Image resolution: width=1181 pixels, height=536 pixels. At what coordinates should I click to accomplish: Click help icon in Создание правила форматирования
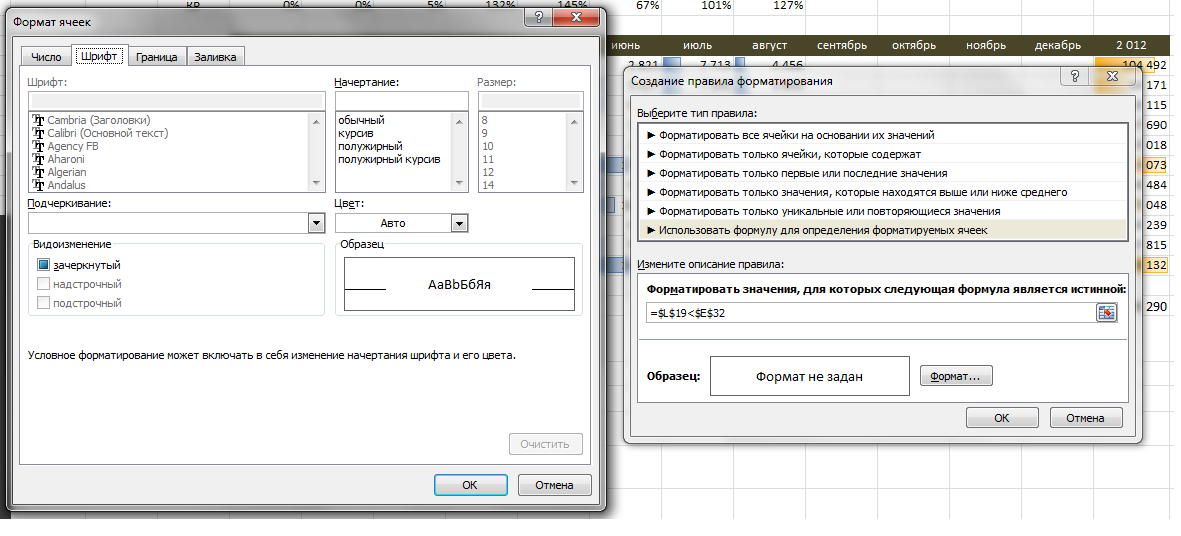tap(1075, 80)
